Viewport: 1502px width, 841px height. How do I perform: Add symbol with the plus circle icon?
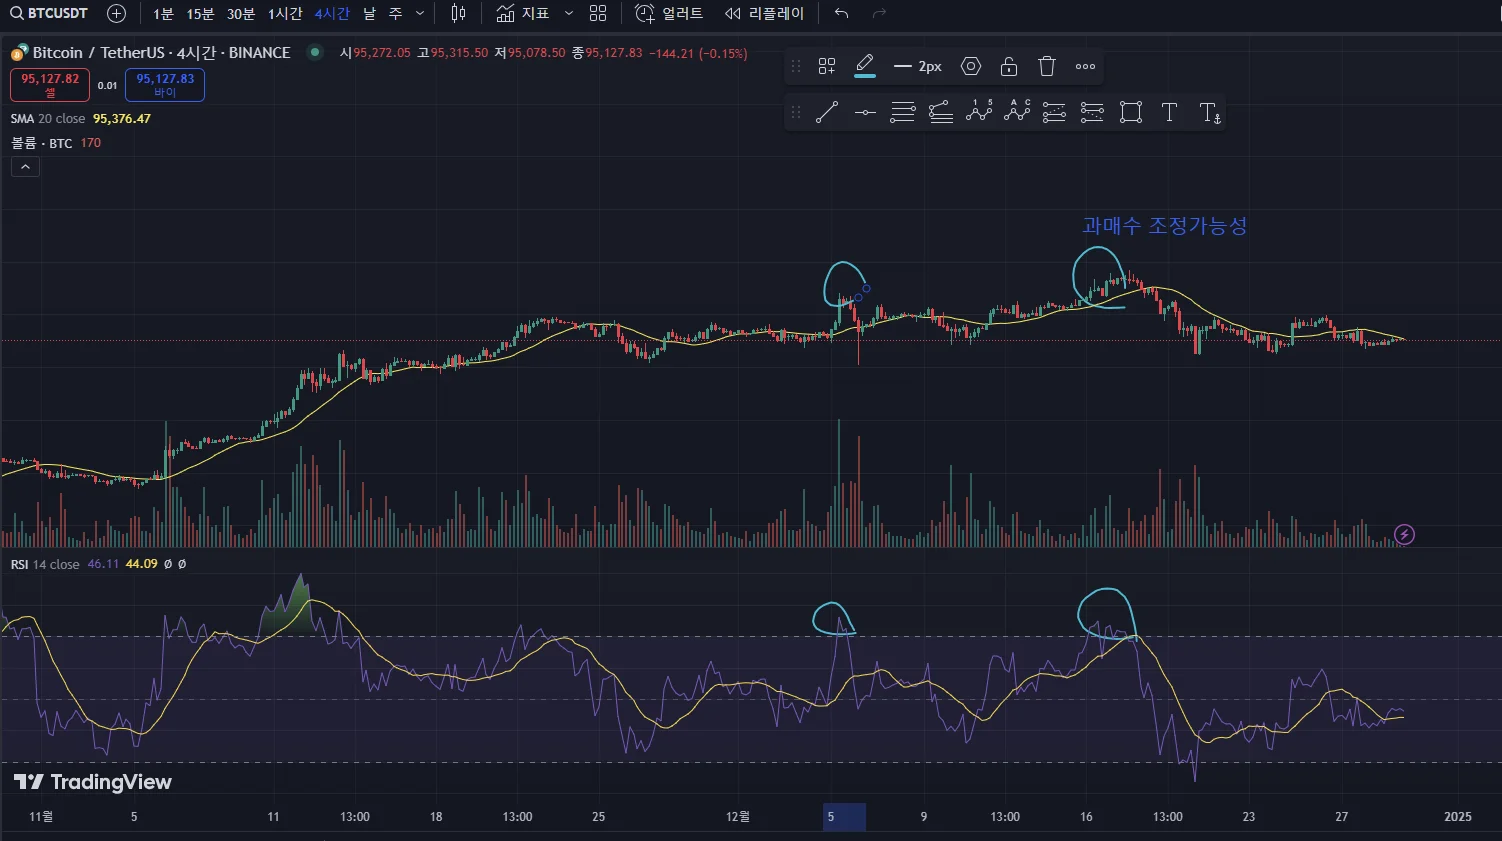tap(117, 14)
